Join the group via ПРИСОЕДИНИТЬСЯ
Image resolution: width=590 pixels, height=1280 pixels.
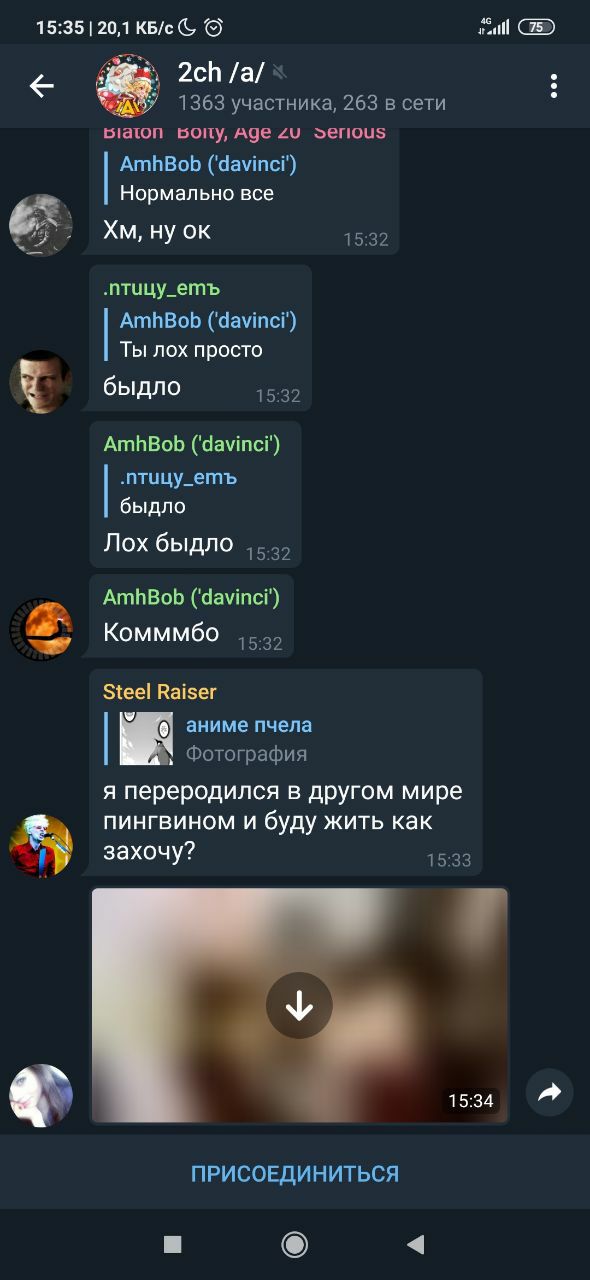(295, 1173)
